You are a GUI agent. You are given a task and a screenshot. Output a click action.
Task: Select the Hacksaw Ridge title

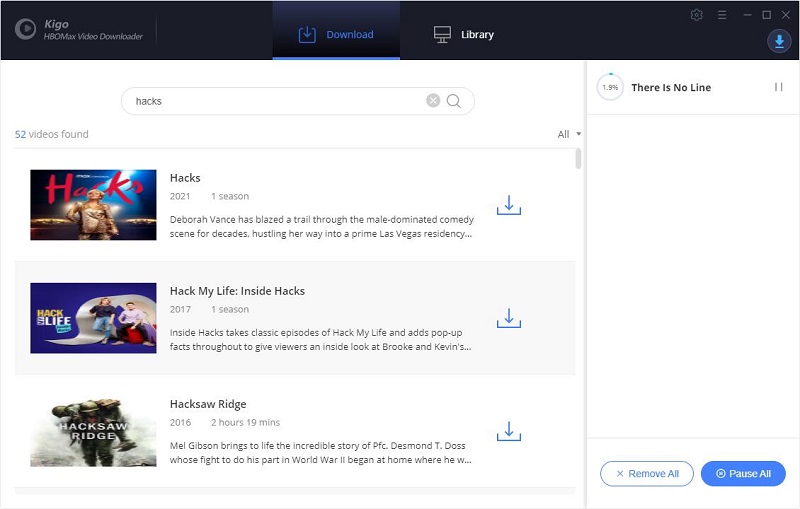(x=208, y=404)
